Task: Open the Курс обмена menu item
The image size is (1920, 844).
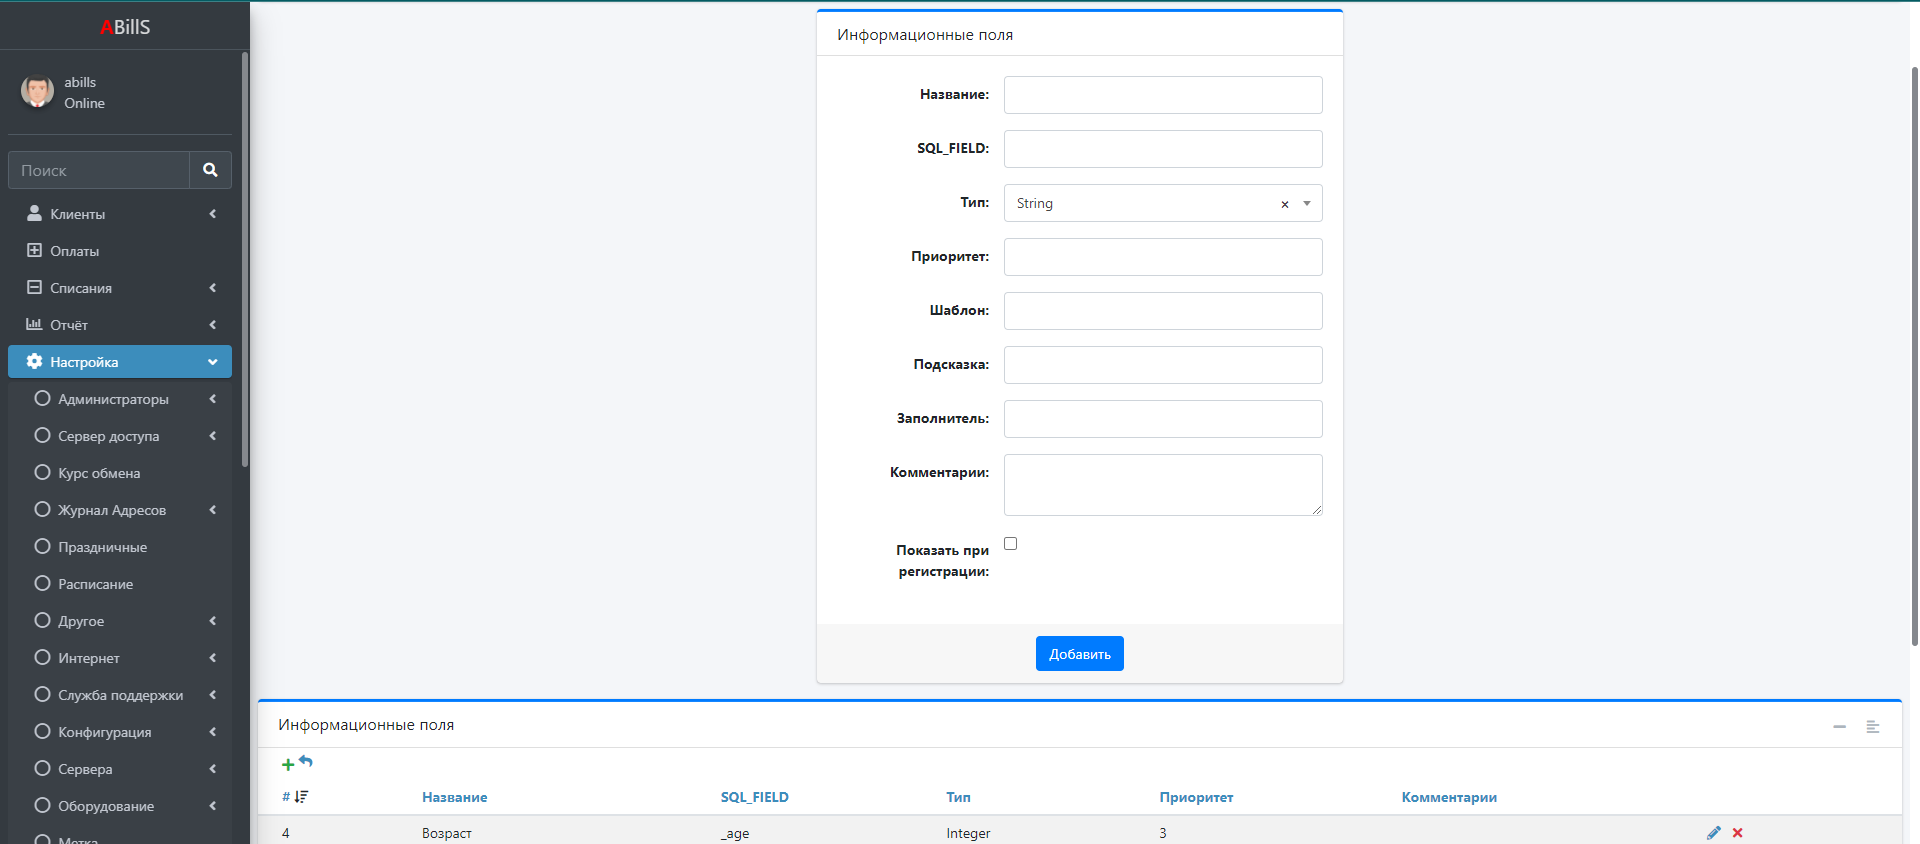Action: (x=99, y=473)
